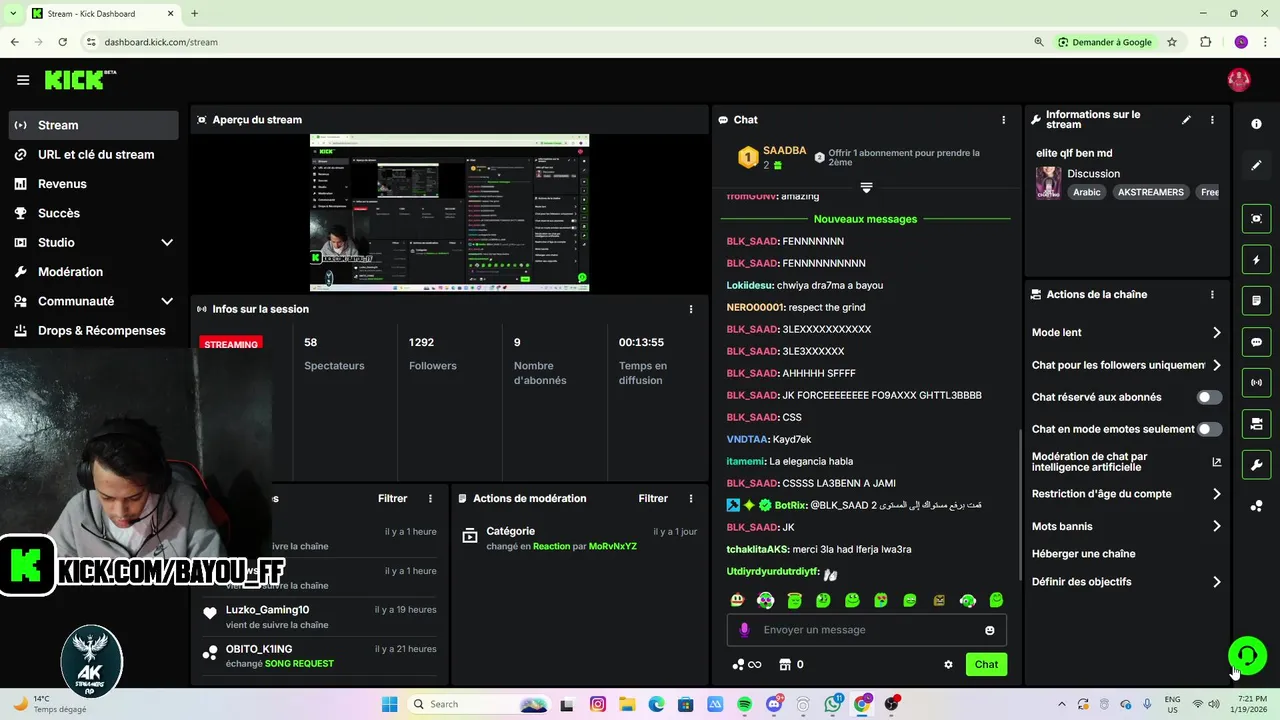Click the Arabic tag
The image size is (1280, 720).
click(1087, 192)
